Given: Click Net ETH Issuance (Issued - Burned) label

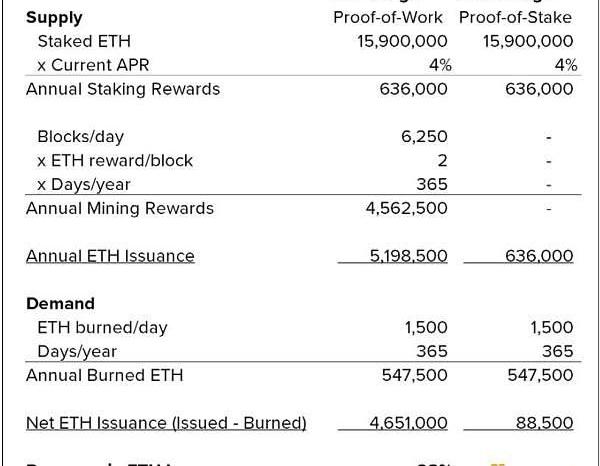Looking at the screenshot, I should coord(166,423).
